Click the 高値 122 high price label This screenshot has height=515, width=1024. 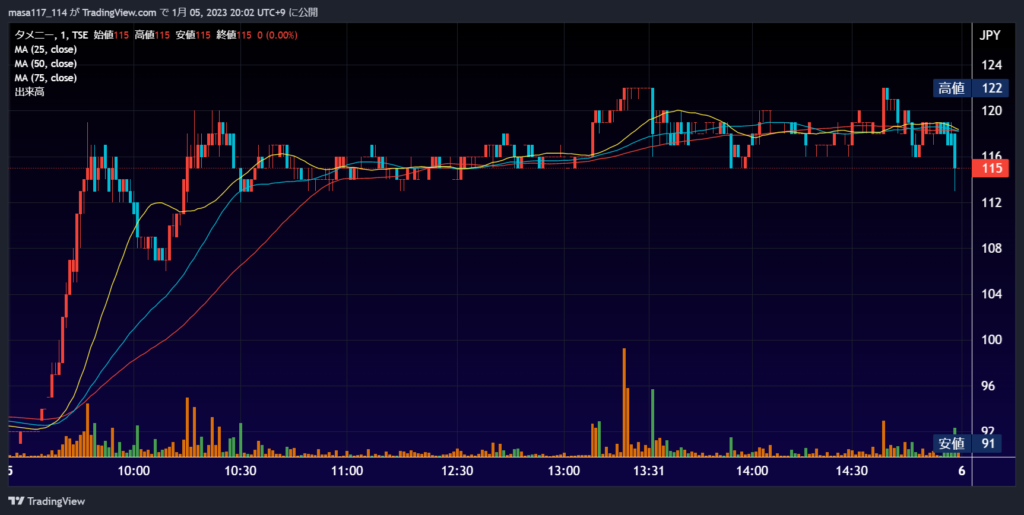point(970,89)
